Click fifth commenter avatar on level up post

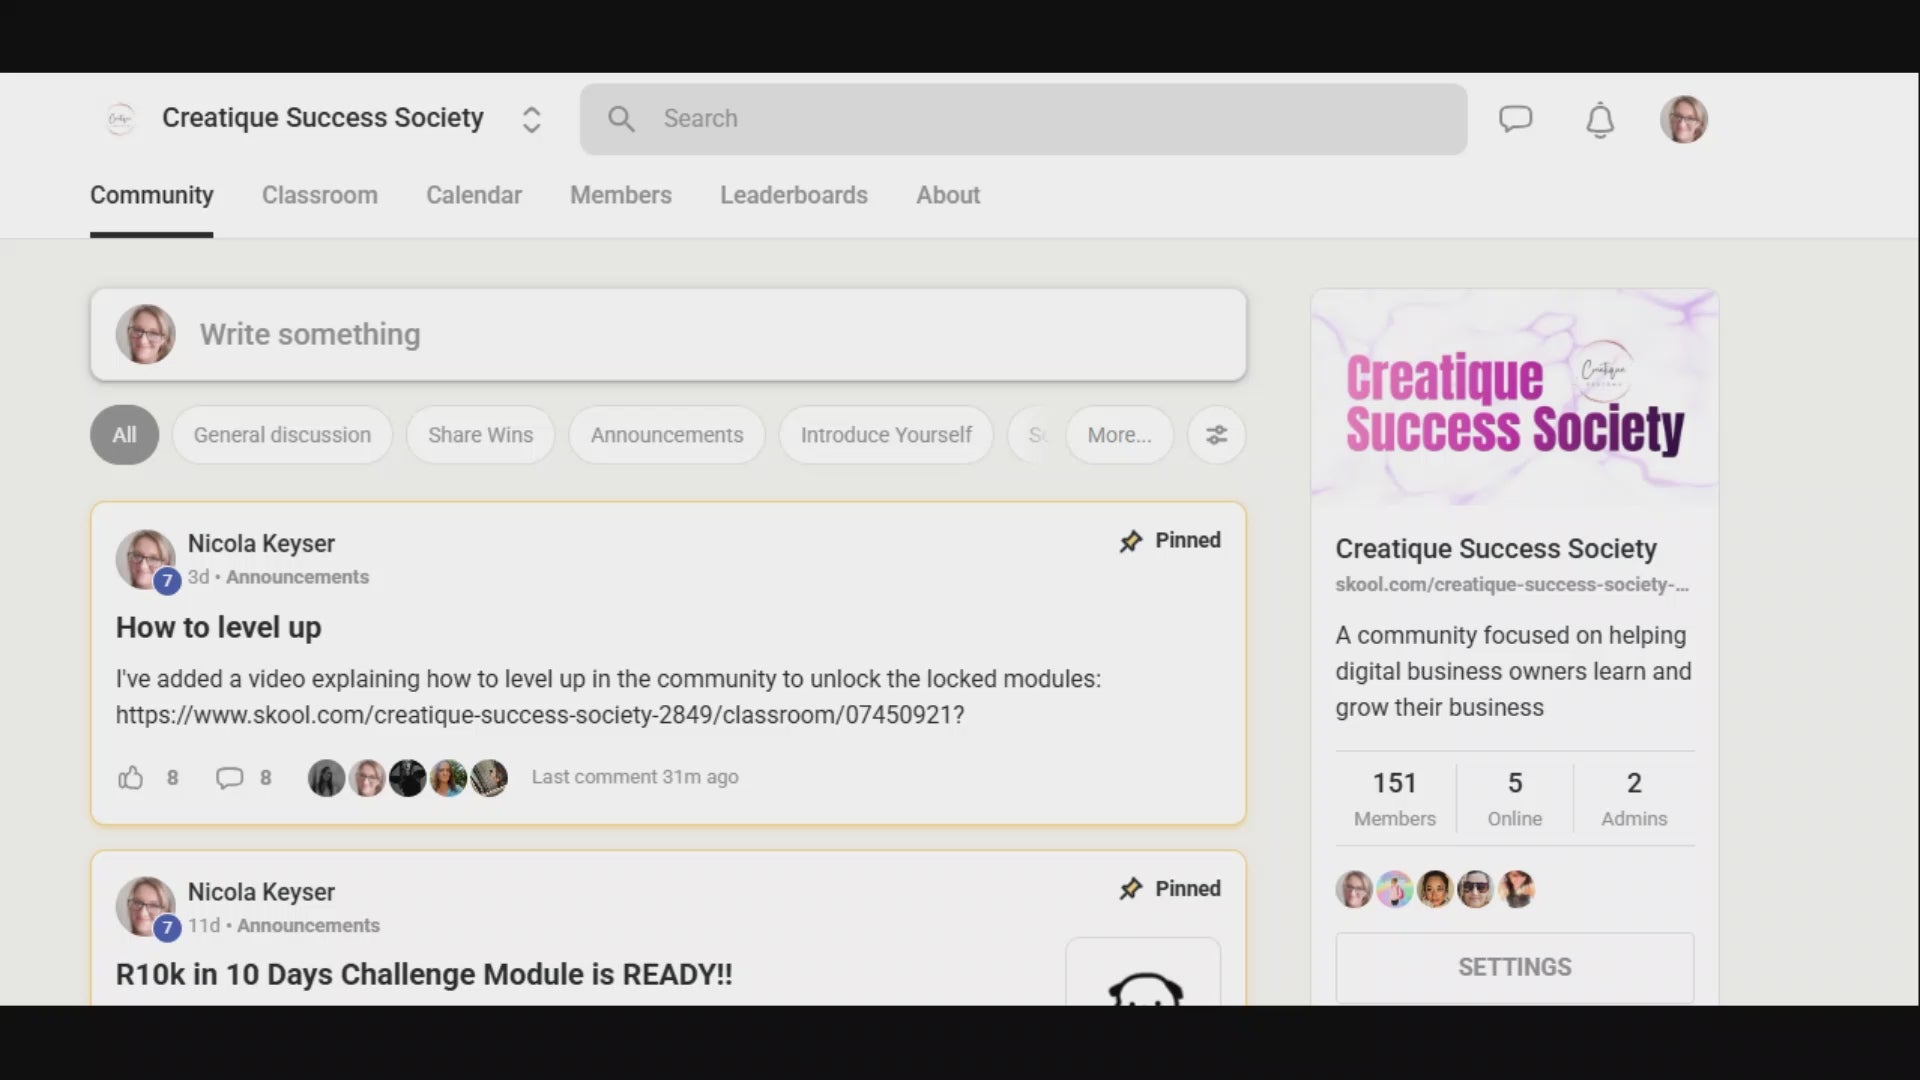coord(490,778)
